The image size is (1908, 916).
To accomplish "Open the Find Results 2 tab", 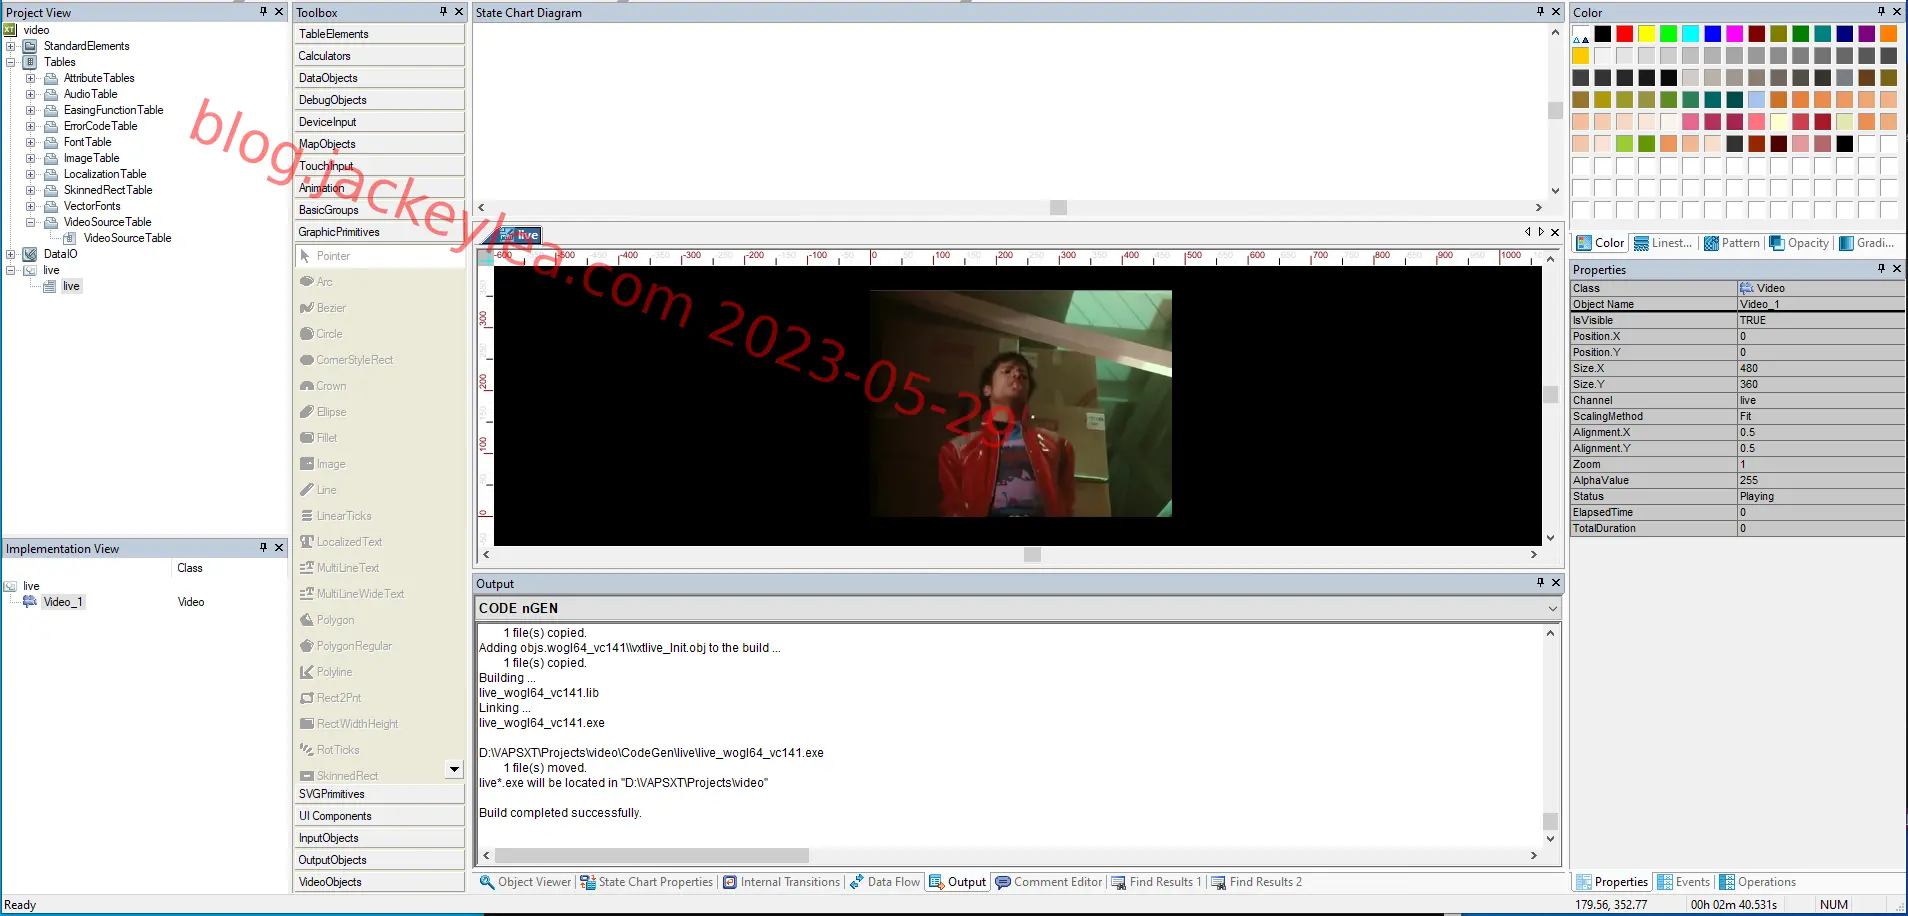I will [x=1256, y=882].
